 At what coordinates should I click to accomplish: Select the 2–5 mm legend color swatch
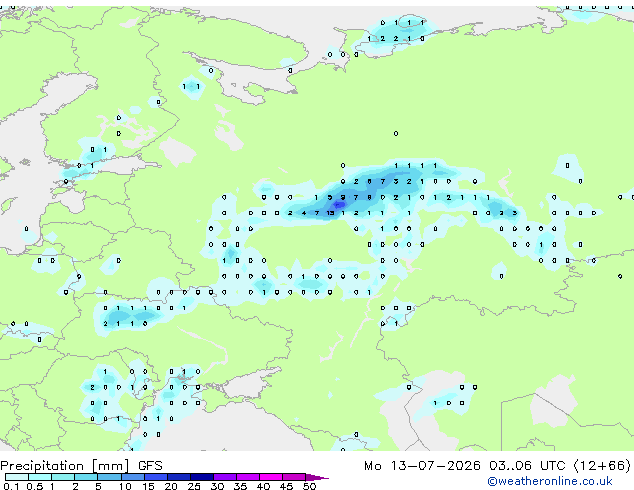coord(86,477)
